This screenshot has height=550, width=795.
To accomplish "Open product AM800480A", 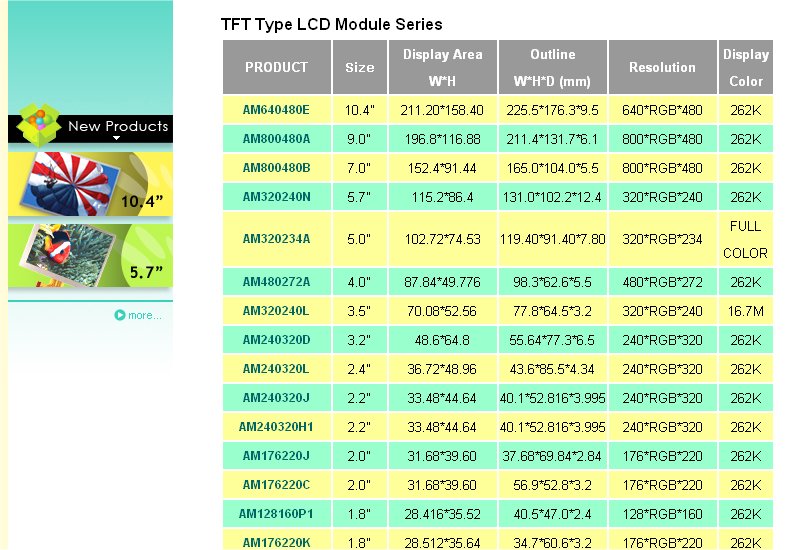I will [276, 138].
